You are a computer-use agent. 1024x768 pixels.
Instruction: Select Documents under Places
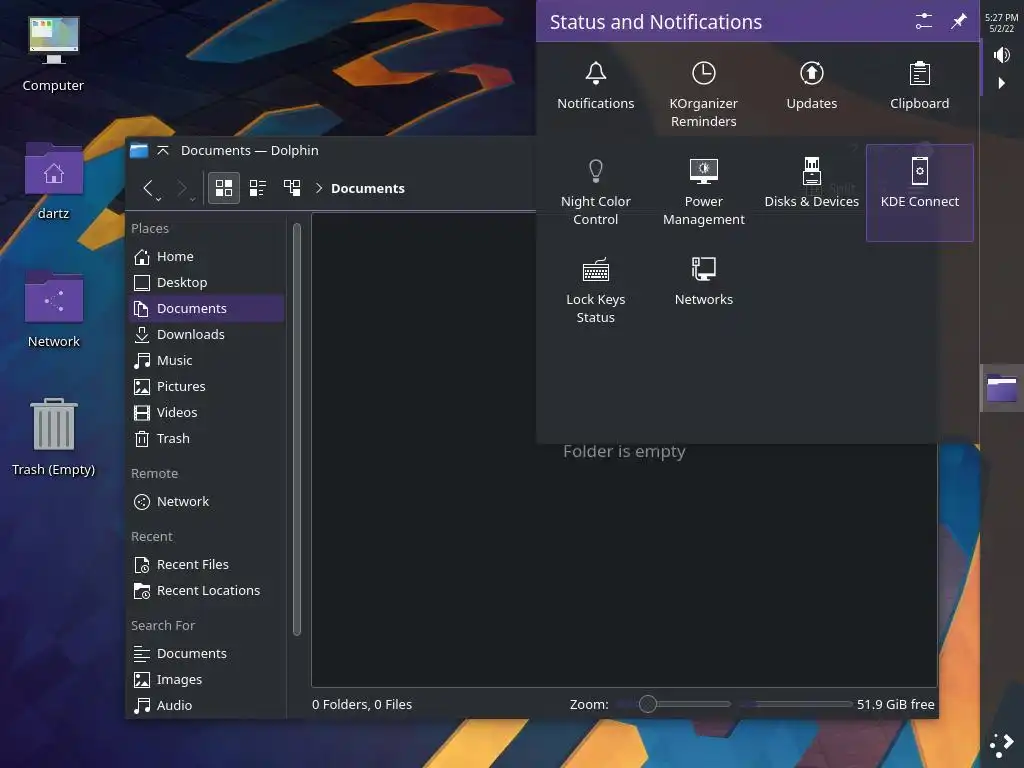coord(206,308)
